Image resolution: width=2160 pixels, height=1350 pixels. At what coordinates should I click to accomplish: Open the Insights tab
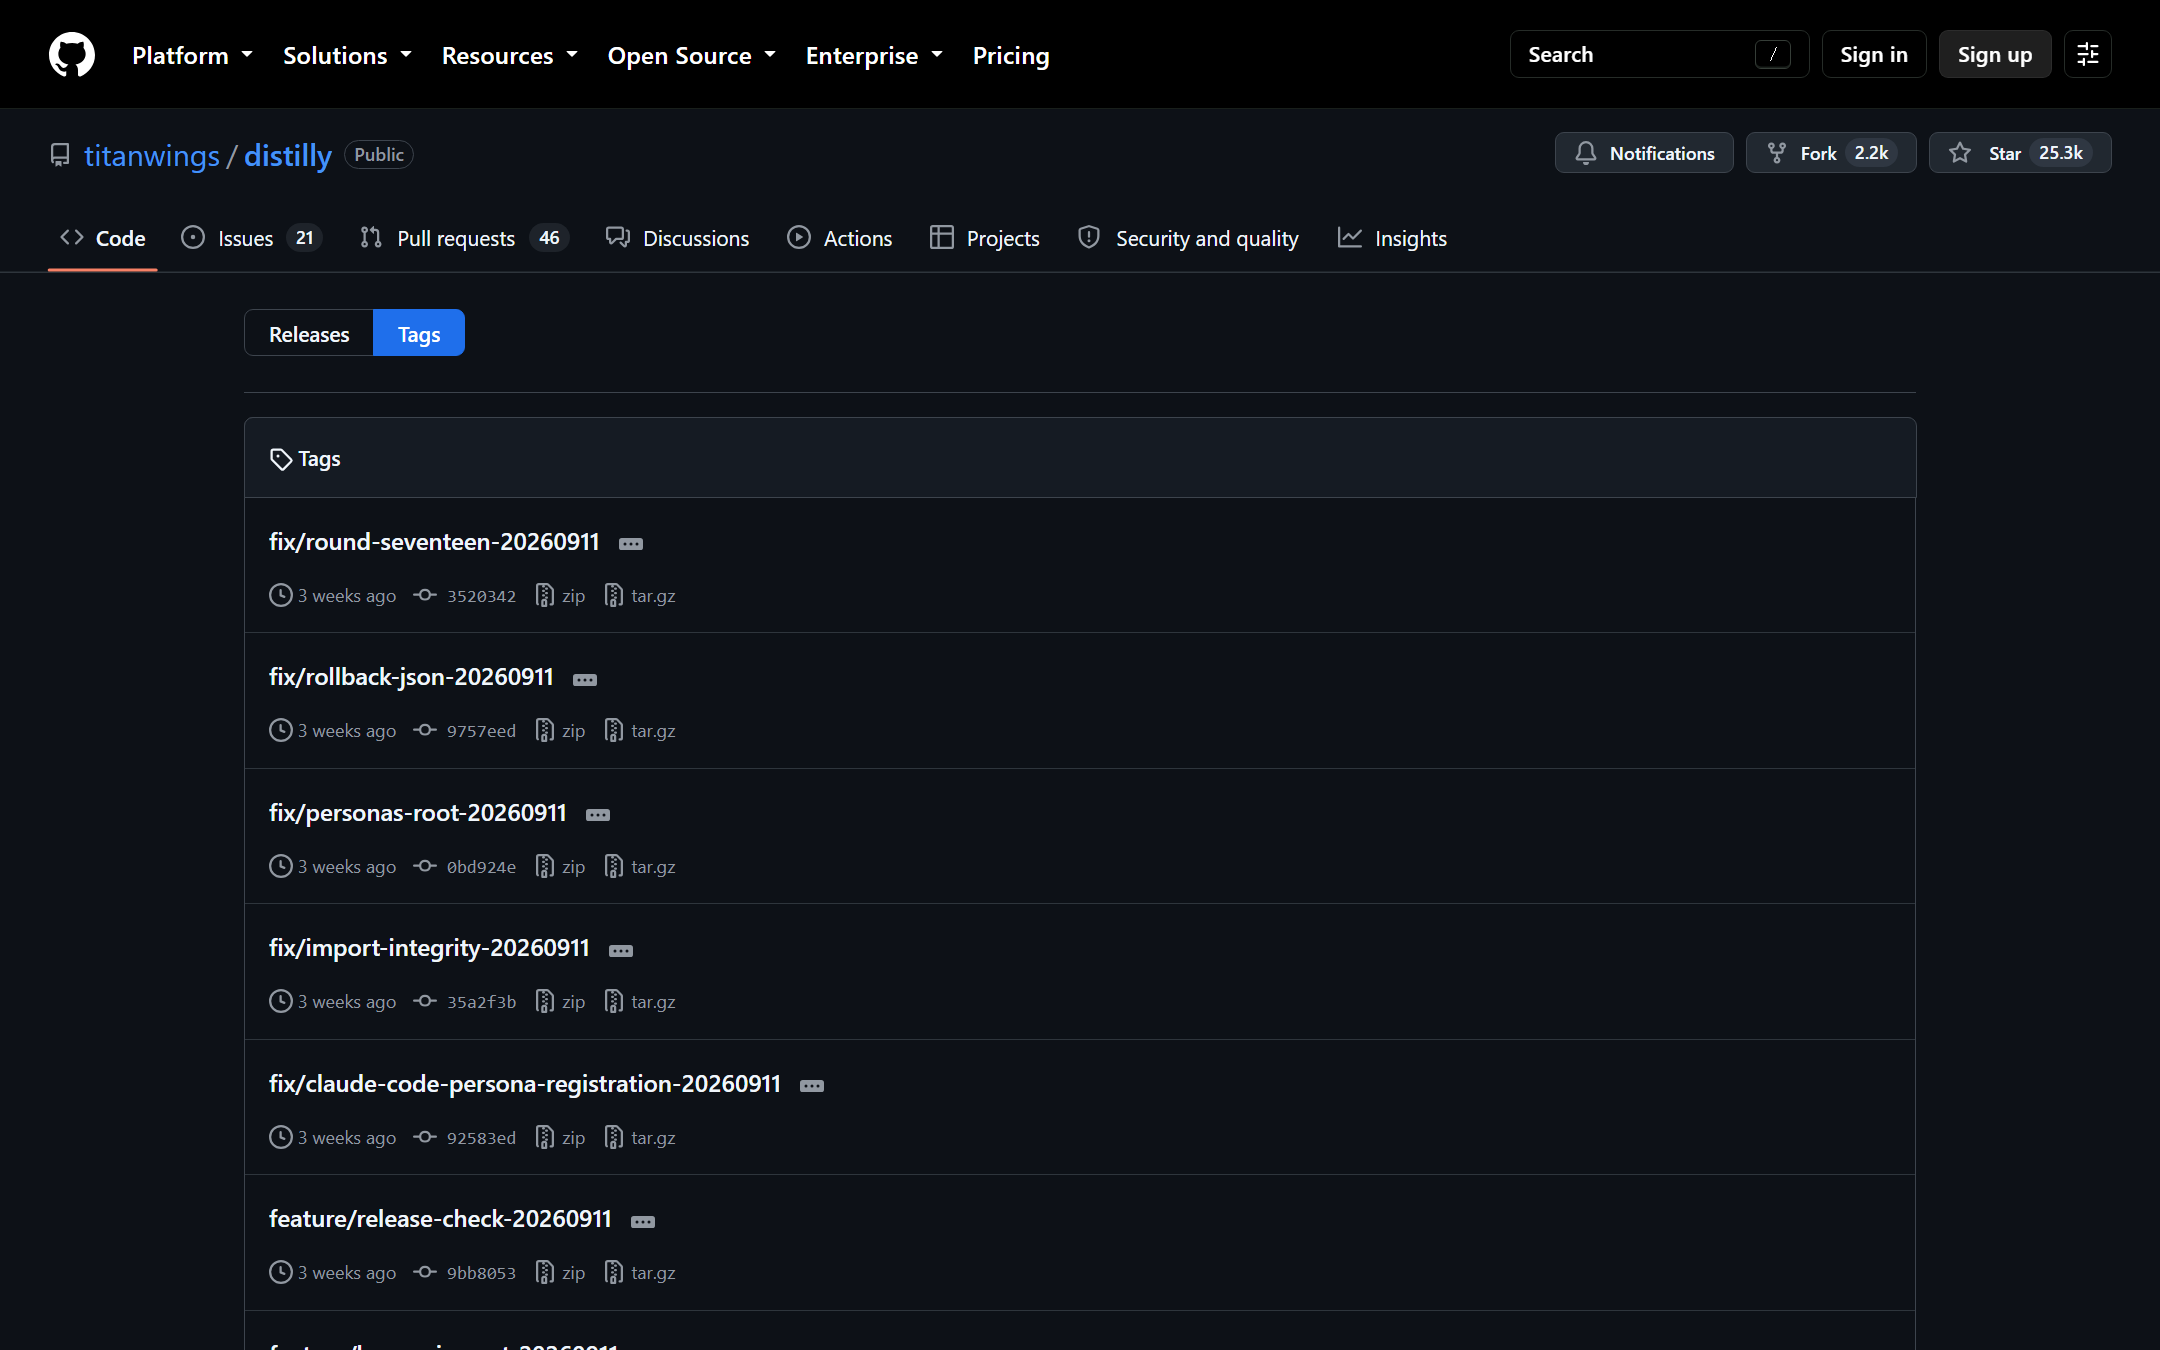point(1392,238)
